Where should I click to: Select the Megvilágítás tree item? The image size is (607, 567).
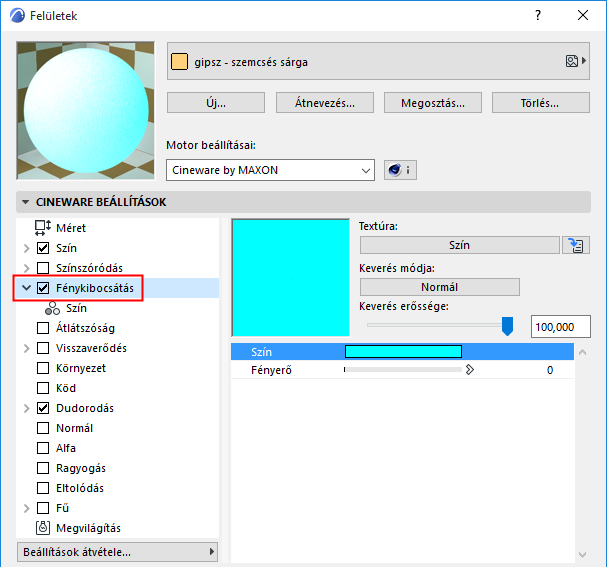click(88, 528)
